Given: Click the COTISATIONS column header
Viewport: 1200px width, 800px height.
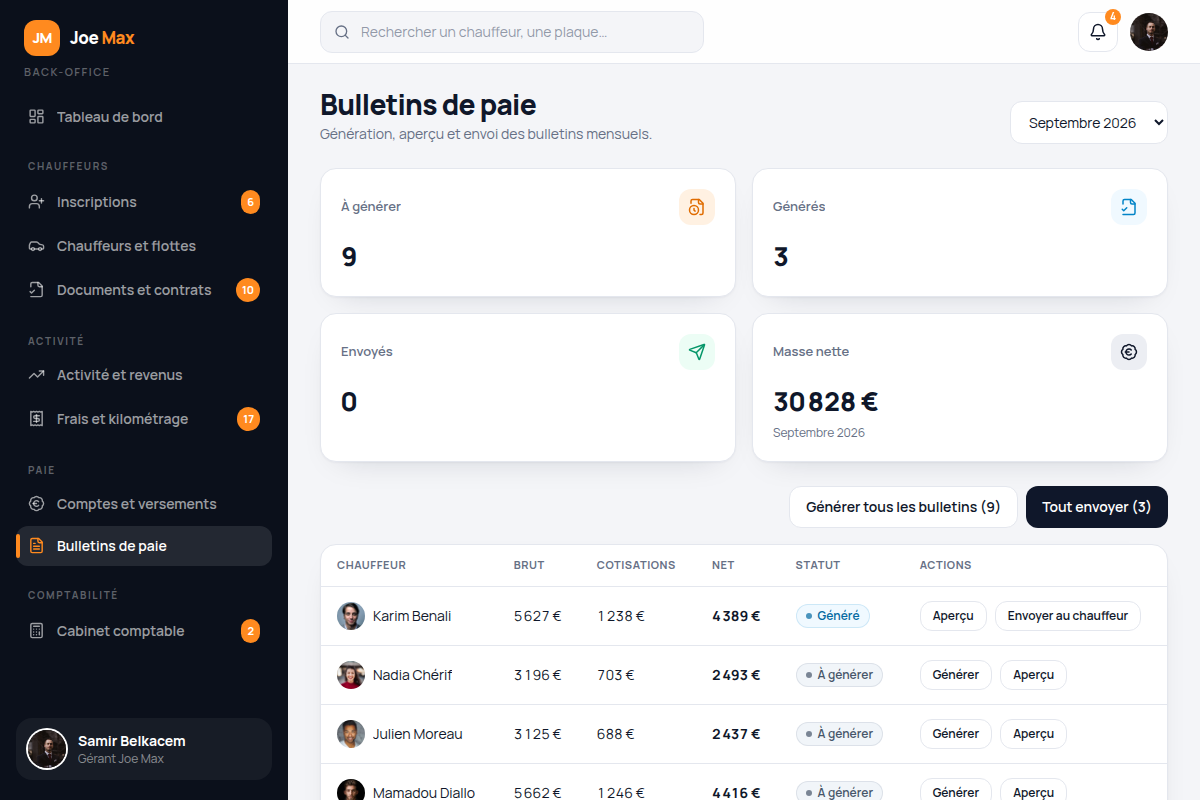Looking at the screenshot, I should (x=636, y=565).
